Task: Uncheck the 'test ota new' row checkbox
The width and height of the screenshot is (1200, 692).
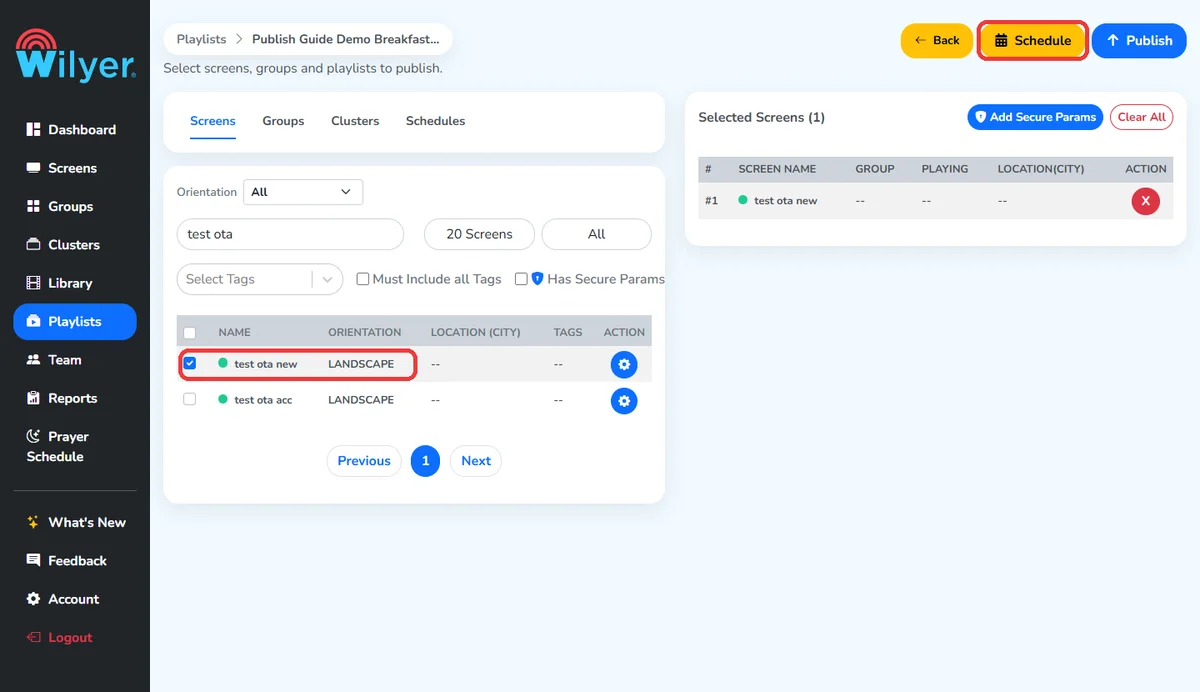Action: click(190, 363)
